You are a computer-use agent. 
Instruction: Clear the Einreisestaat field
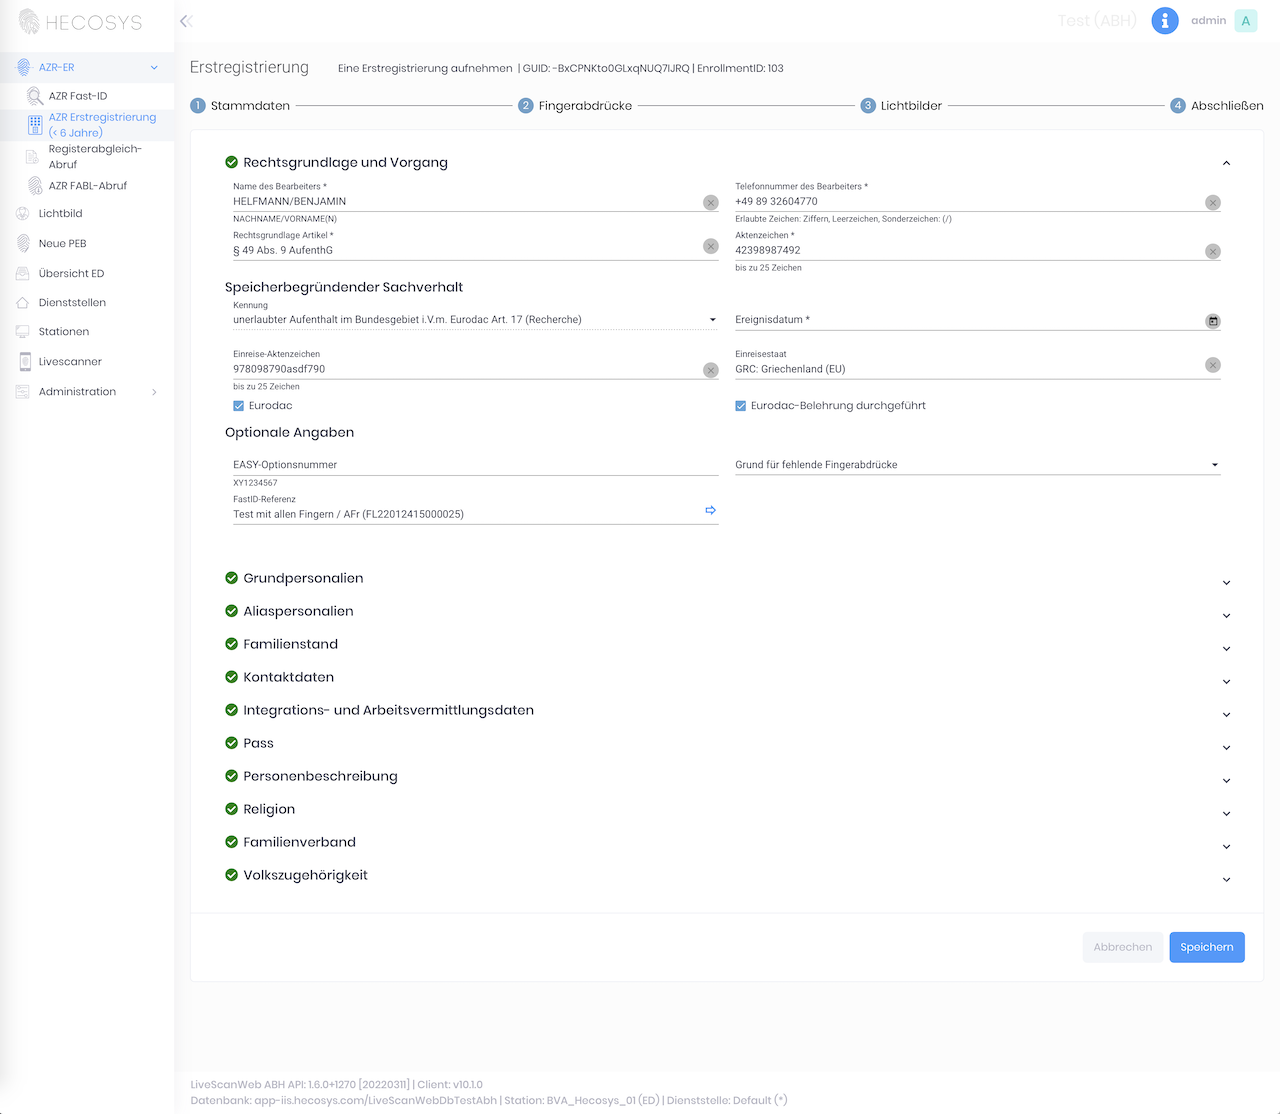point(1212,366)
